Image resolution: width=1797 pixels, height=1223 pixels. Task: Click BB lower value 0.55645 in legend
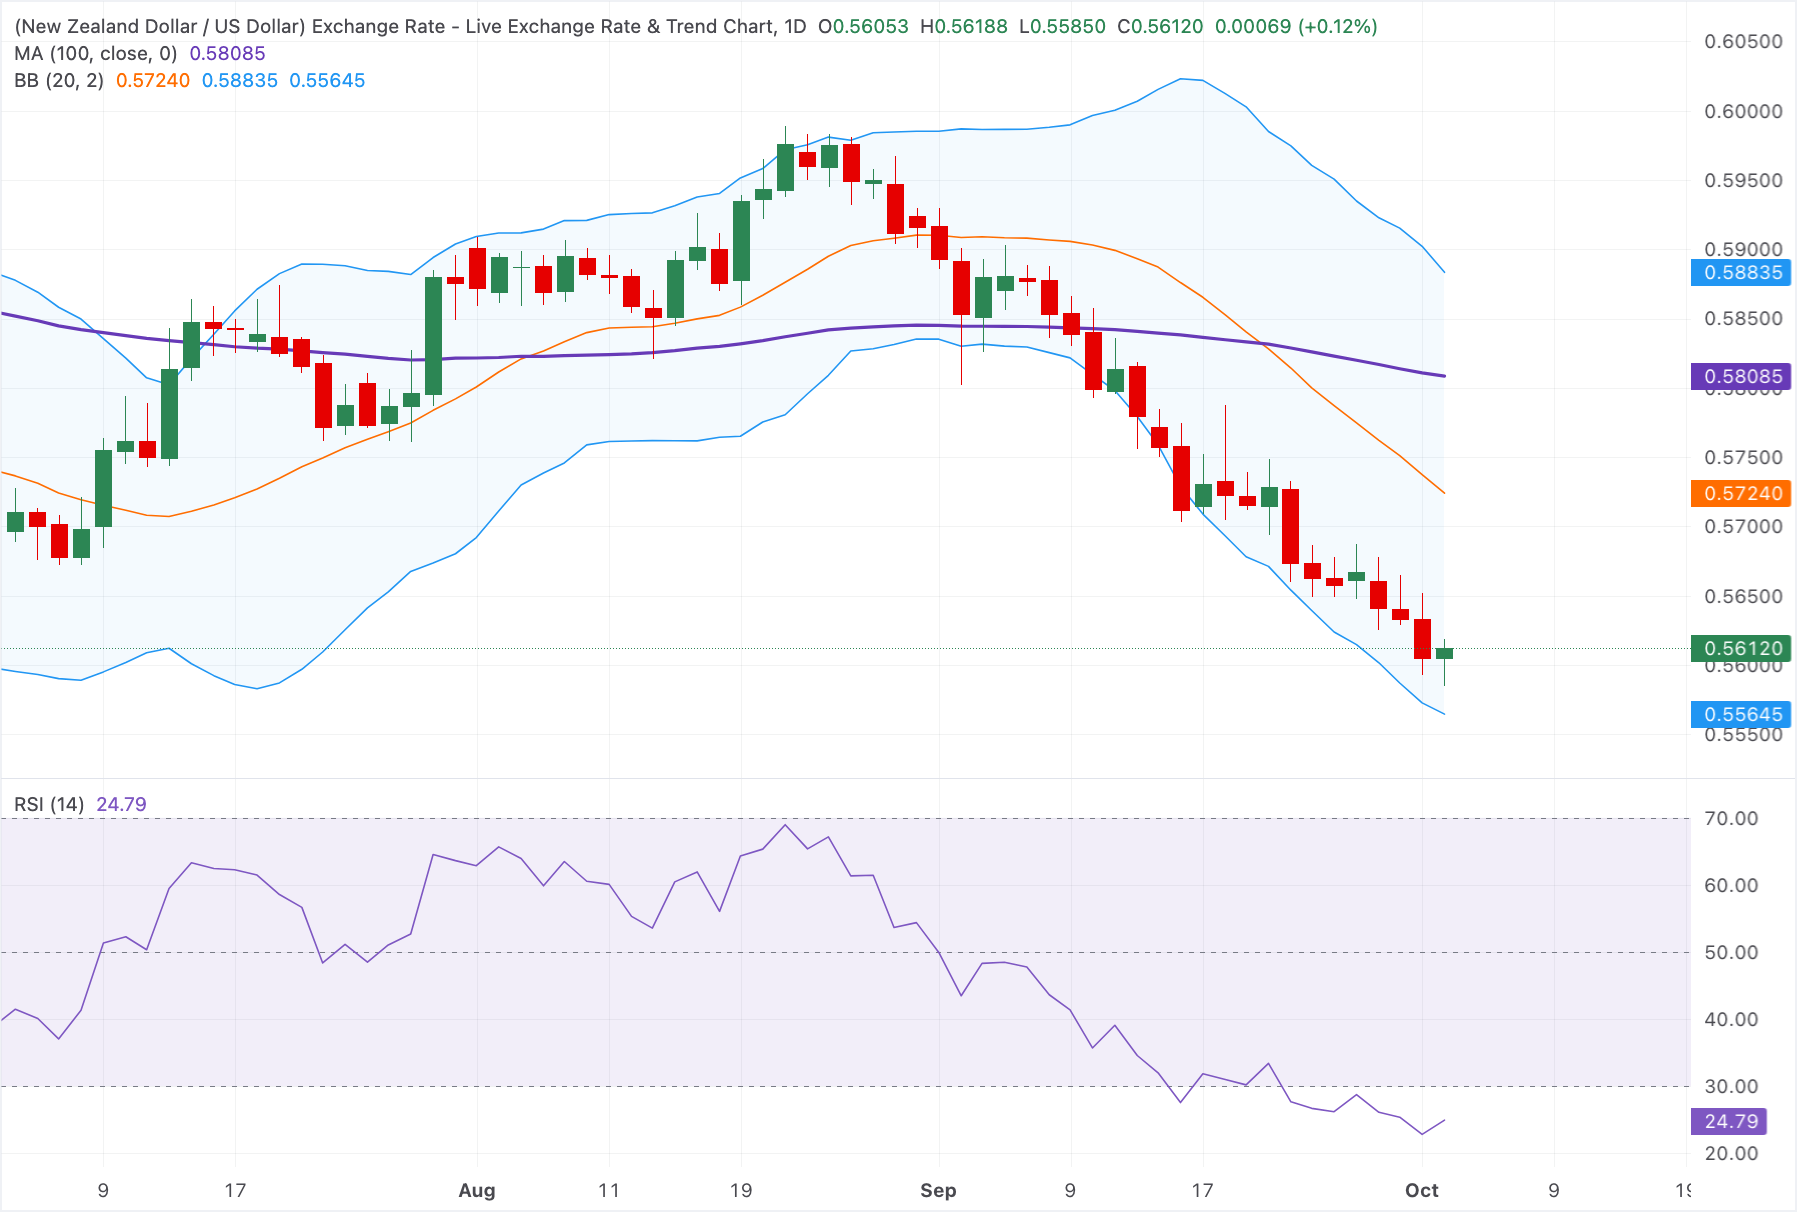[x=327, y=80]
